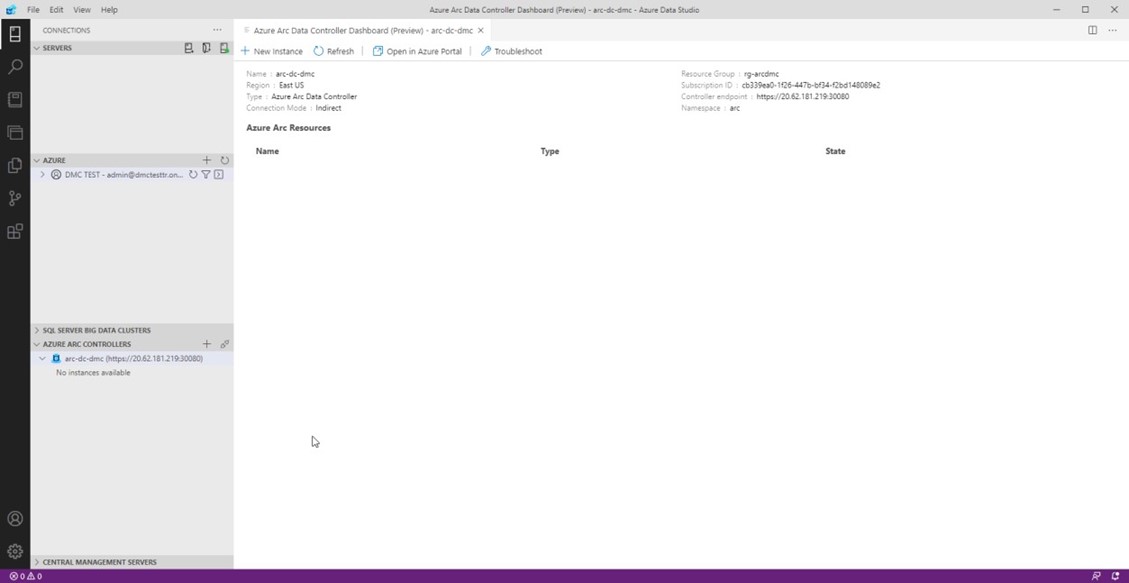This screenshot has height=583, width=1129.
Task: Open the errors and warnings status indicator
Action: click(25, 577)
